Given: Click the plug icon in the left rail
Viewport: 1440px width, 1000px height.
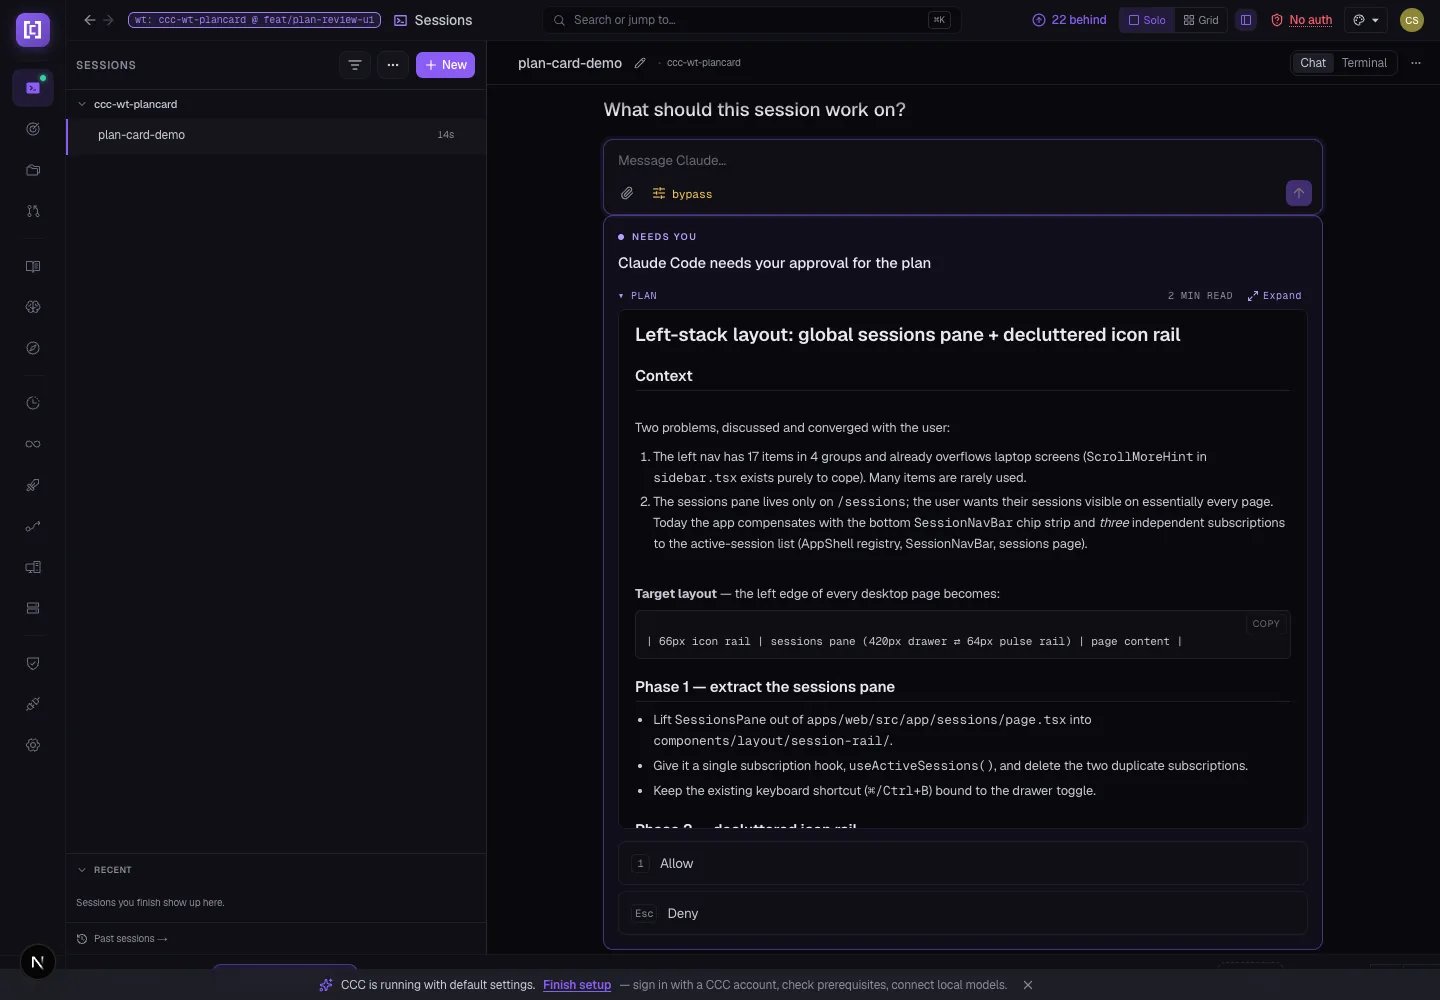Looking at the screenshot, I should click(x=33, y=704).
